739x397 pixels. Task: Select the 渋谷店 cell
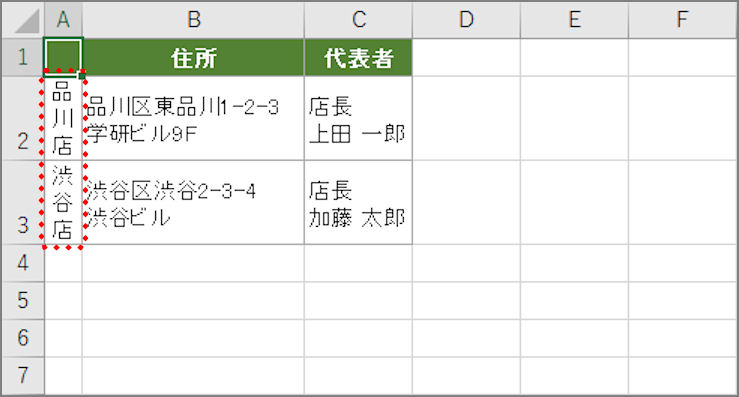click(63, 202)
